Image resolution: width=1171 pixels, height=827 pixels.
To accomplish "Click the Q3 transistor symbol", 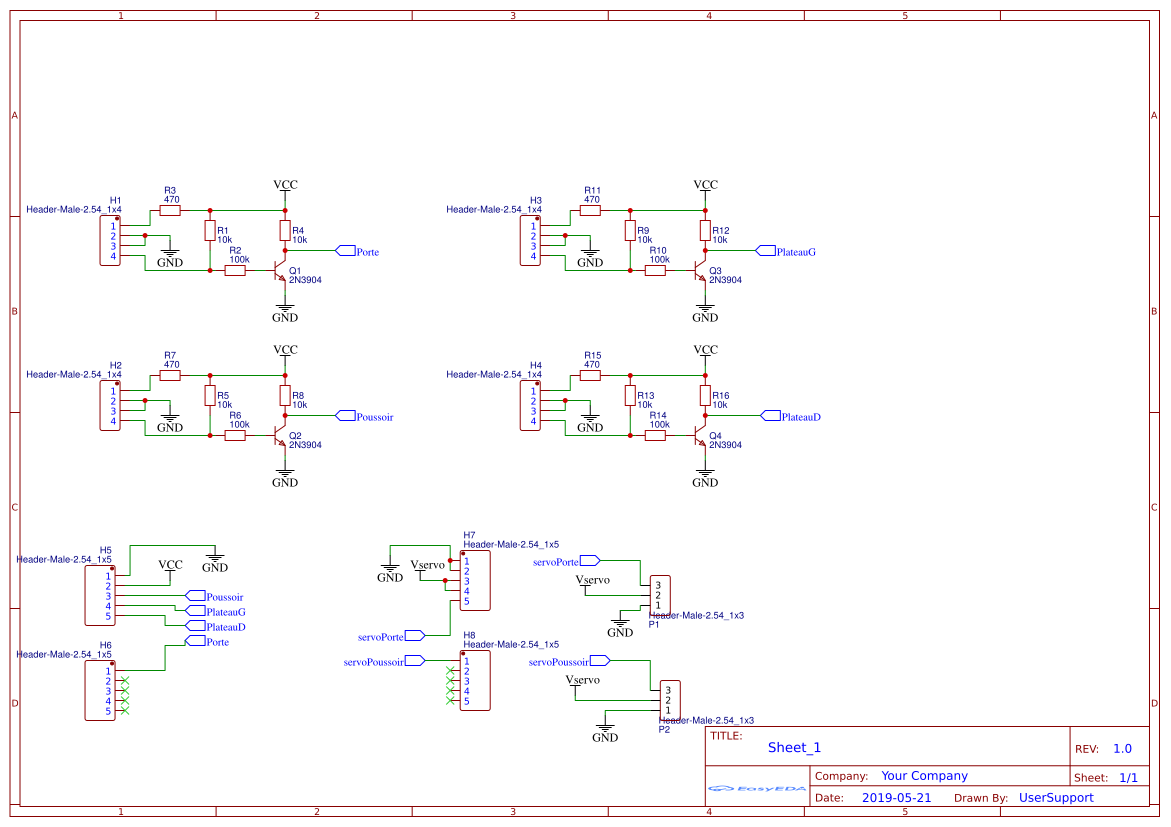I will tap(700, 270).
